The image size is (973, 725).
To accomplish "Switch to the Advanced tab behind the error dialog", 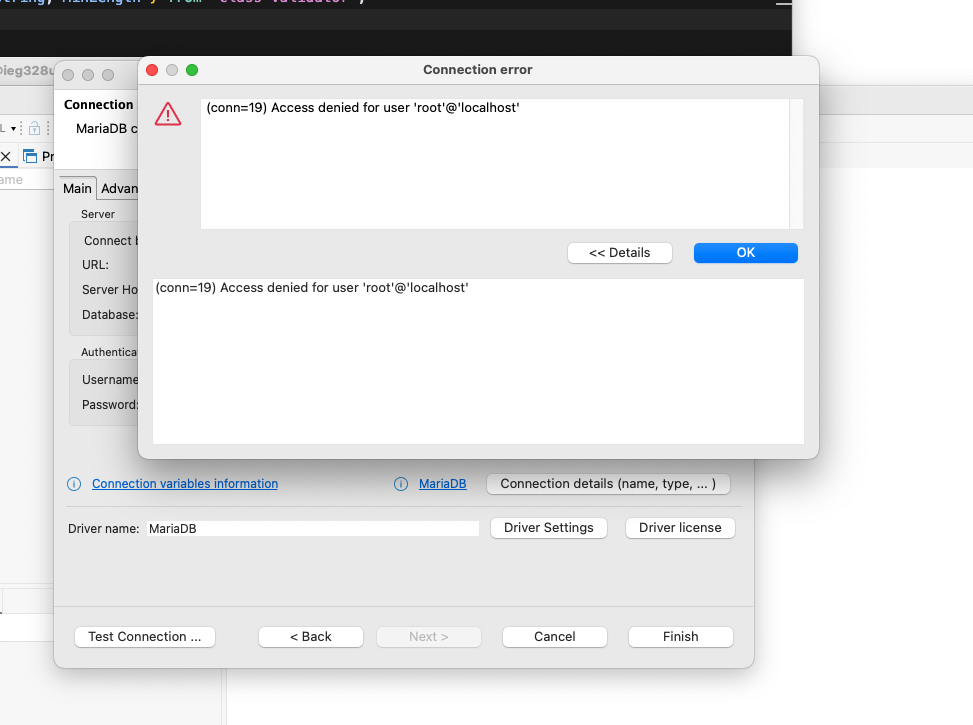I will coord(119,189).
